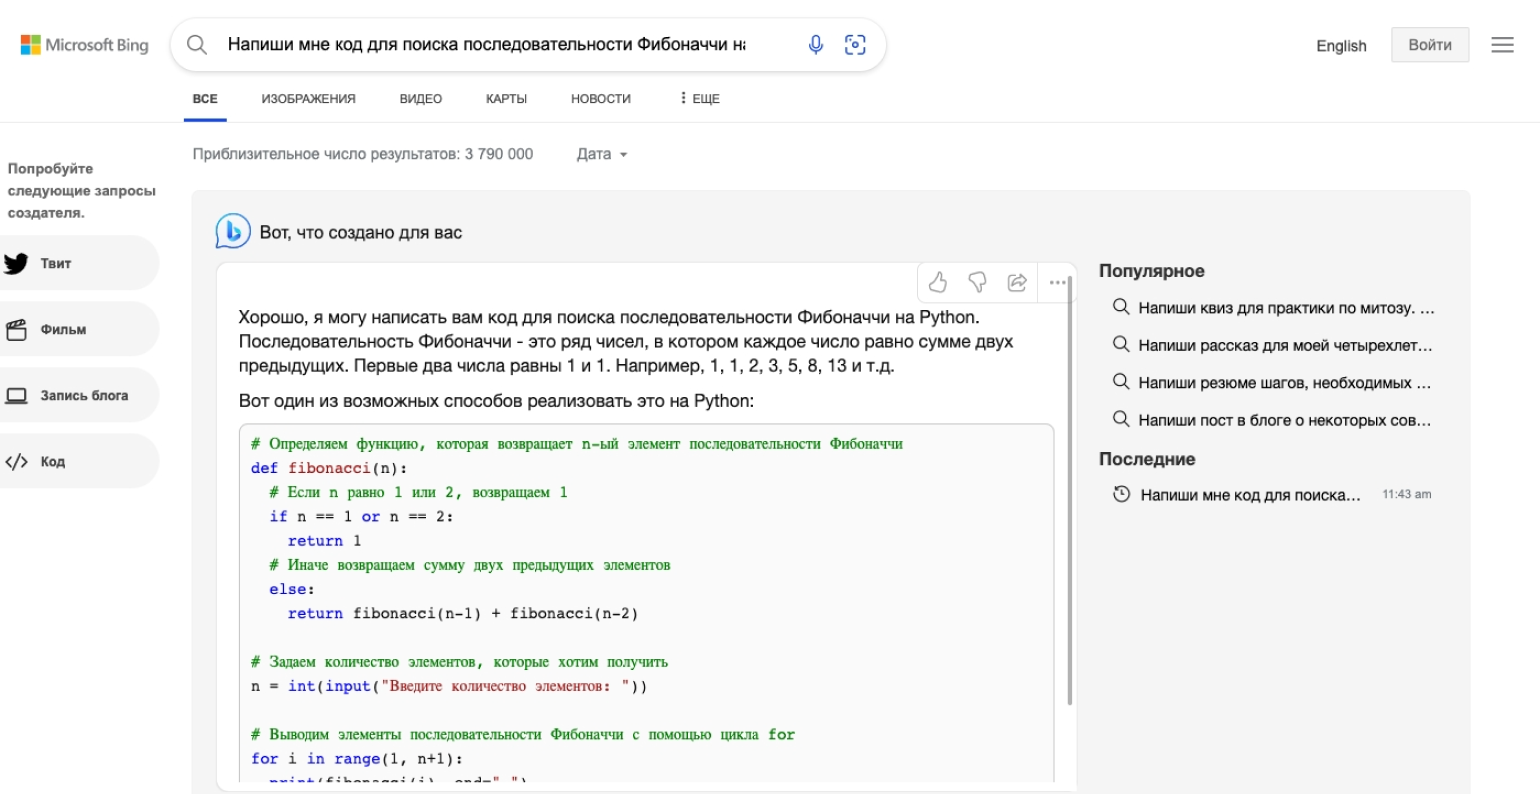Open visual search camera icon
The image size is (1540, 794).
tap(855, 45)
